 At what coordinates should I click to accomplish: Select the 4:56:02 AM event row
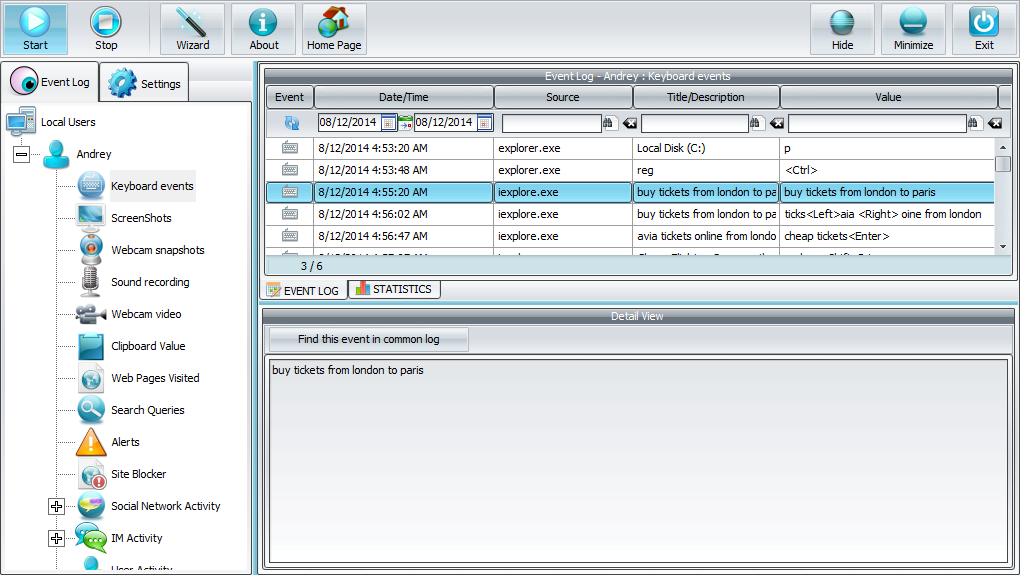pos(630,214)
